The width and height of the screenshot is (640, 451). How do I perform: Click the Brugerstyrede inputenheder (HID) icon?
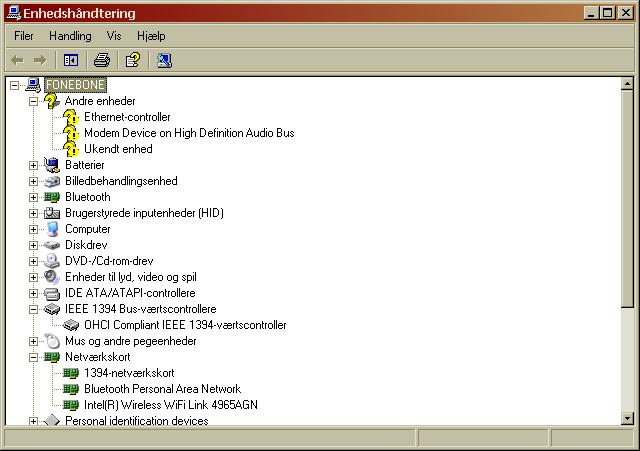(x=52, y=213)
